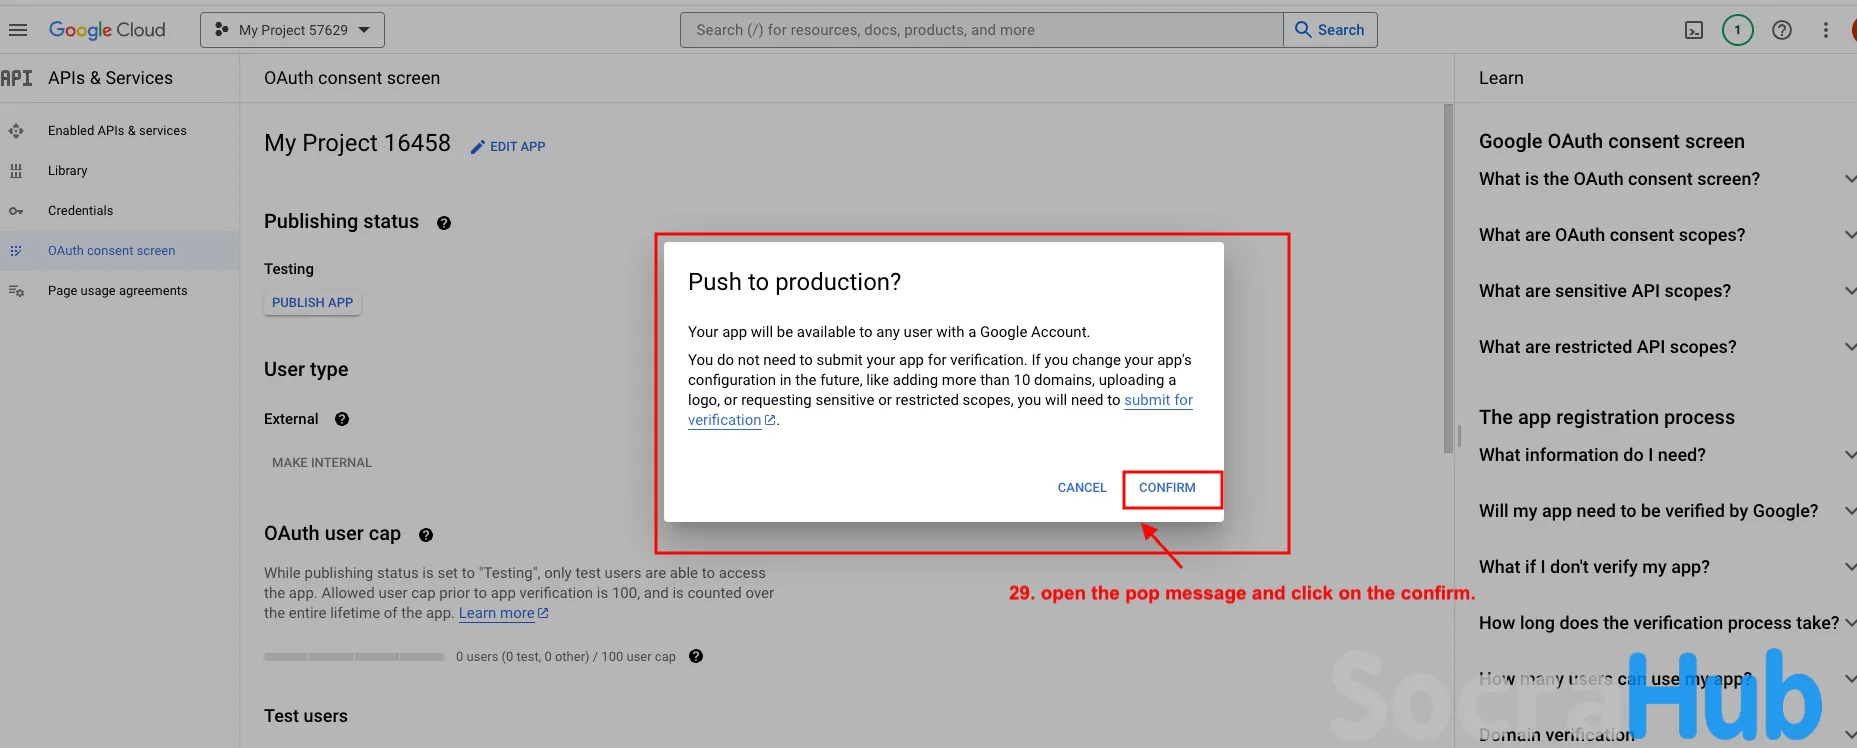The width and height of the screenshot is (1857, 748).
Task: Open the hamburger navigation menu
Action: point(17,30)
